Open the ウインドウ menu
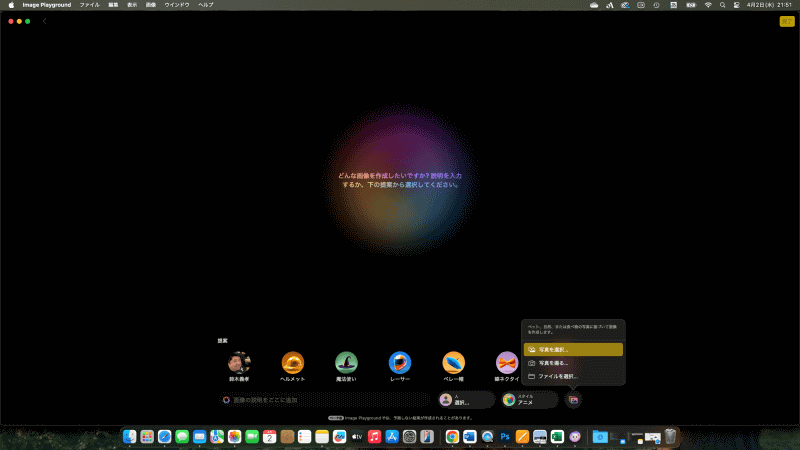Image resolution: width=800 pixels, height=450 pixels. 177,5
